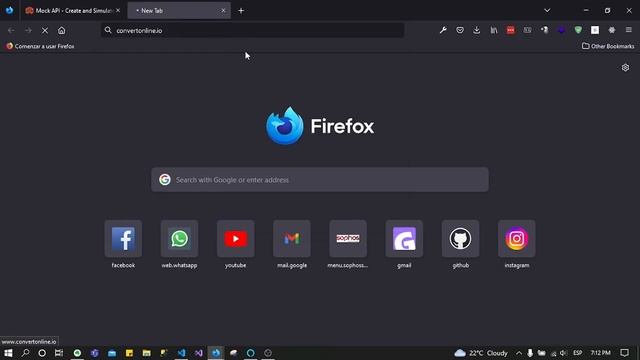Focus the address bar showing convertonline.io
Image resolution: width=640 pixels, height=360 pixels.
pyautogui.click(x=253, y=30)
